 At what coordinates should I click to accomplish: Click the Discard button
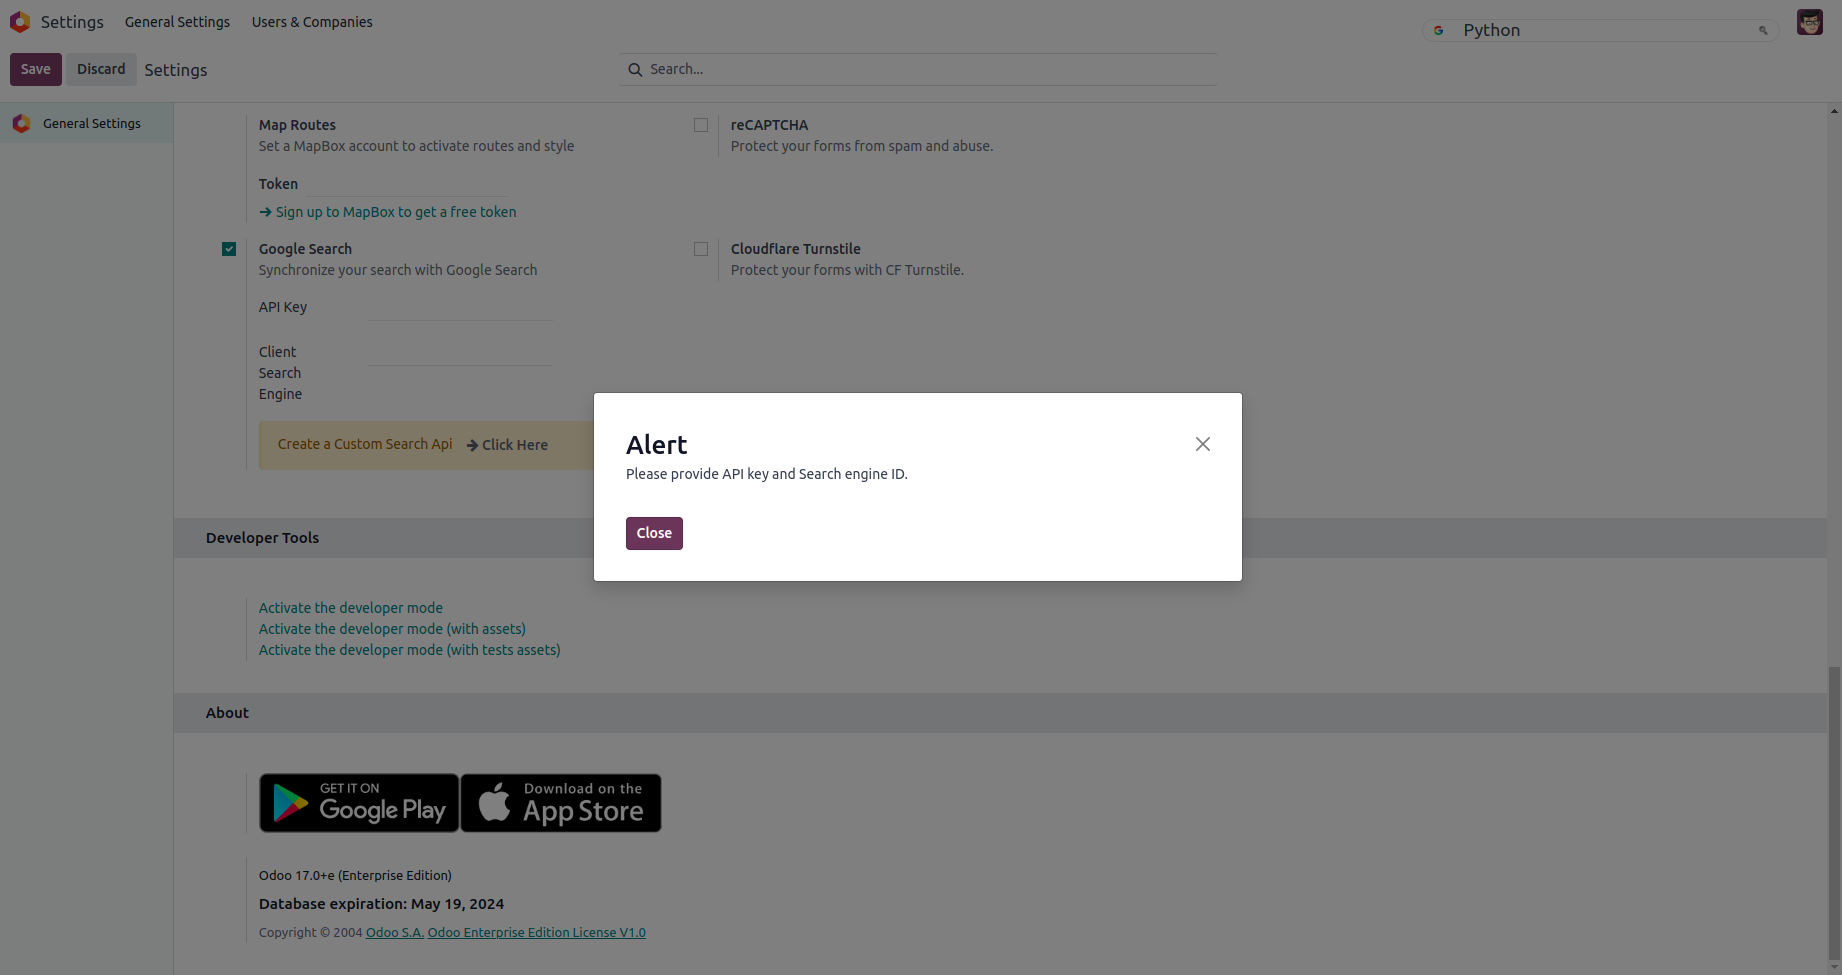[101, 69]
